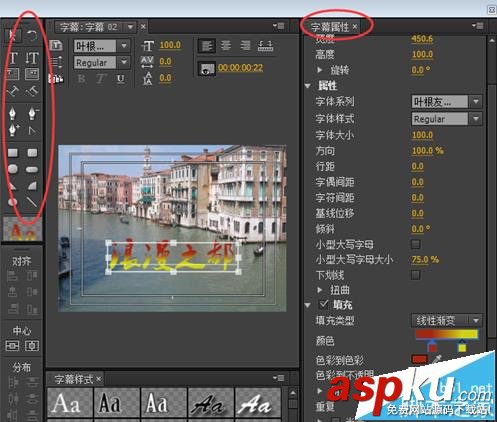Click 方向 value 100.0 %
This screenshot has width=497, height=422.
[x=428, y=151]
